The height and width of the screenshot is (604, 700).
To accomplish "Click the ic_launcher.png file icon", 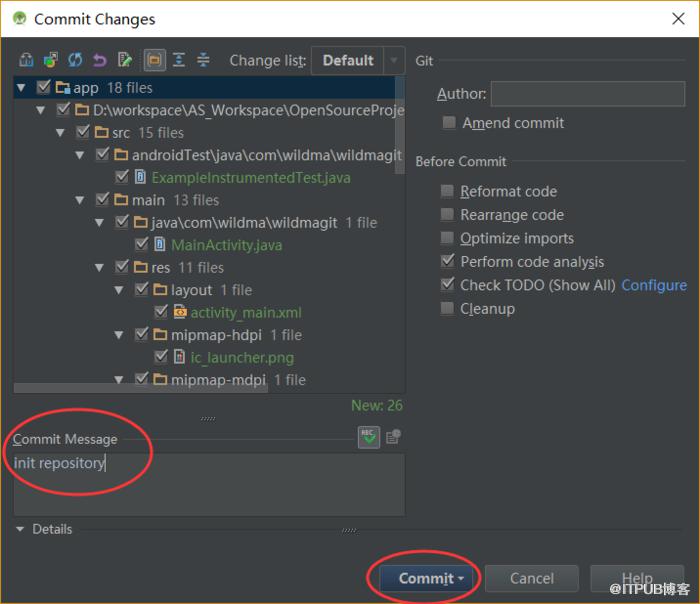I will 179,357.
